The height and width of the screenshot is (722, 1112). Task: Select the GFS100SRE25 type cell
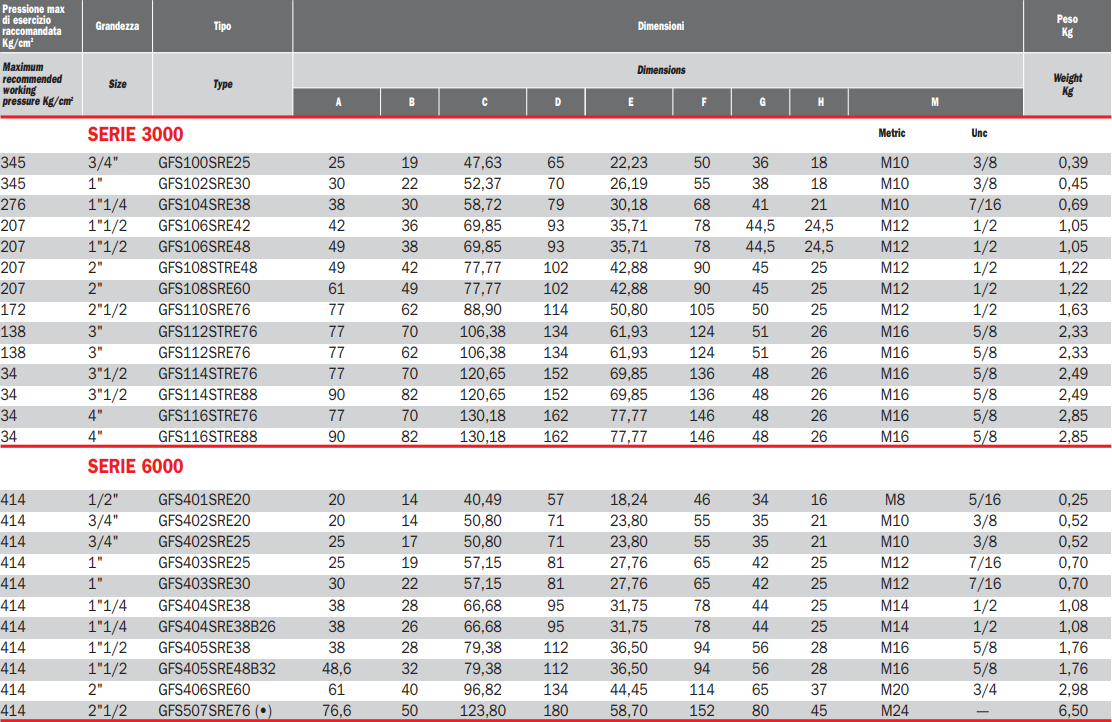click(204, 163)
